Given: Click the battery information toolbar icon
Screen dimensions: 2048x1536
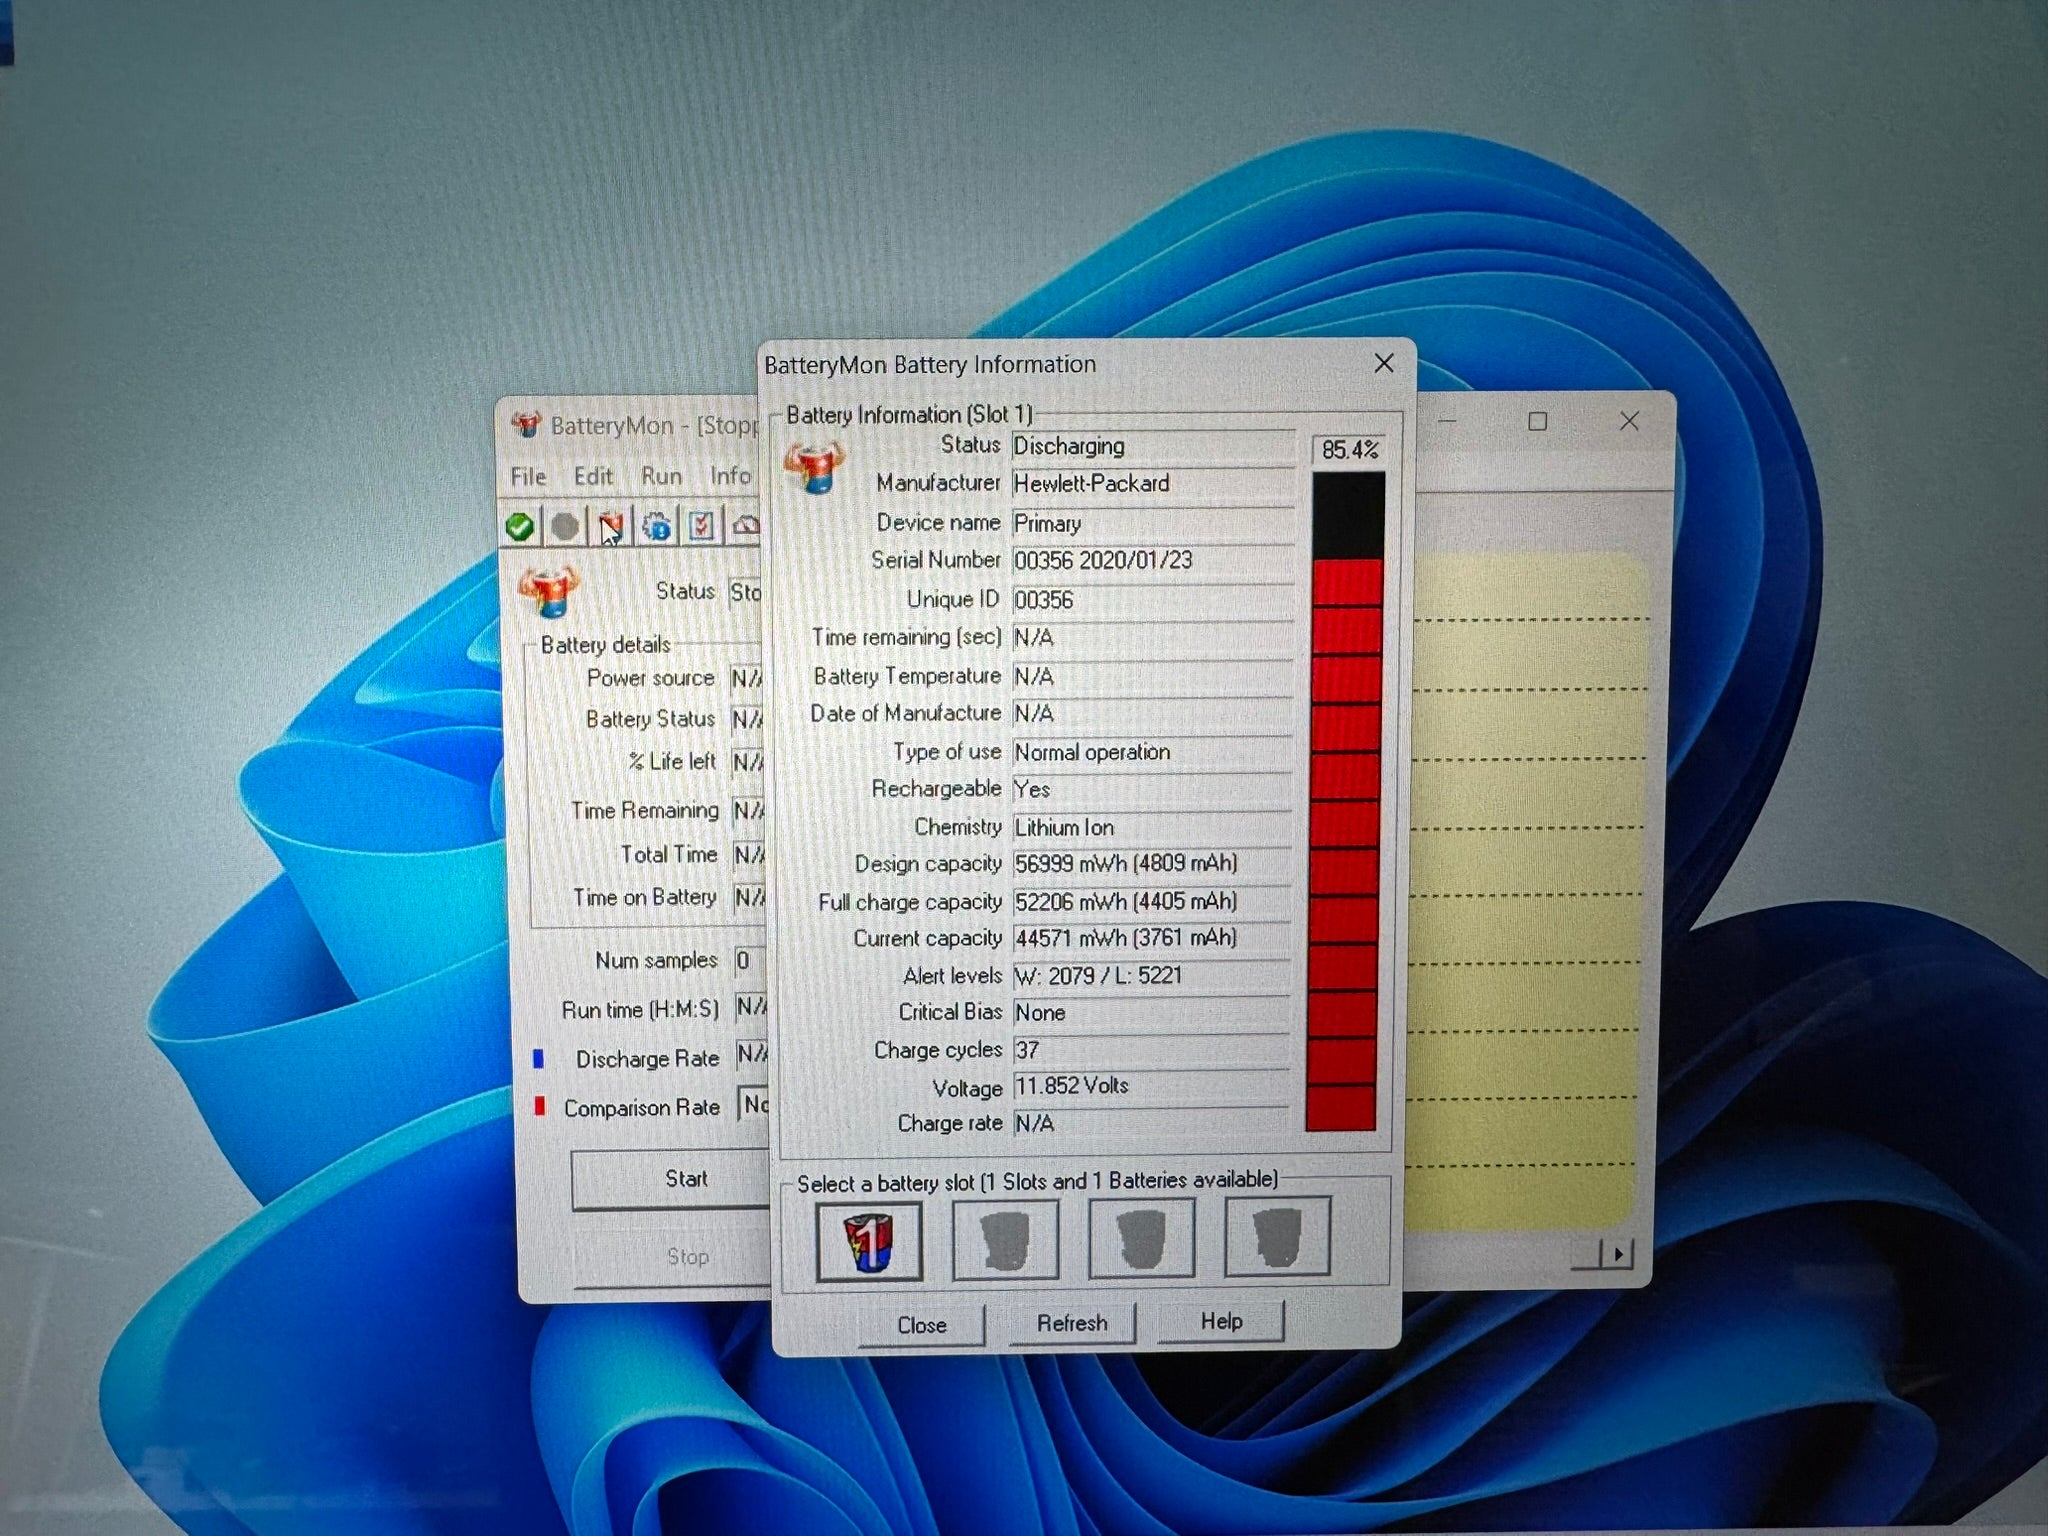Looking at the screenshot, I should (611, 527).
